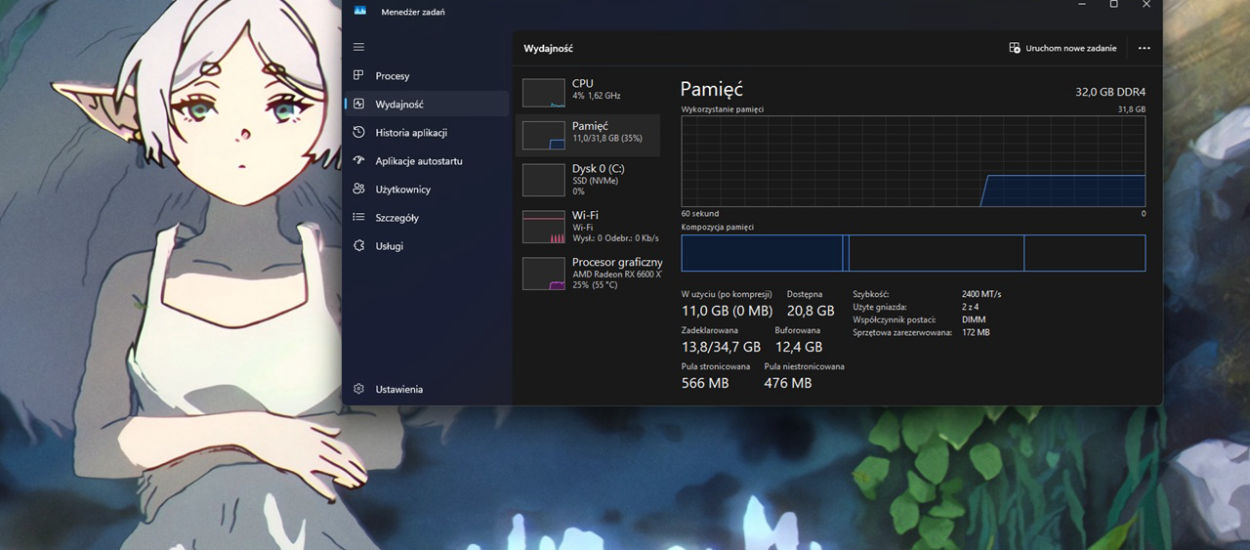Open Historia aplikacji page
The width and height of the screenshot is (1250, 550).
click(x=426, y=132)
